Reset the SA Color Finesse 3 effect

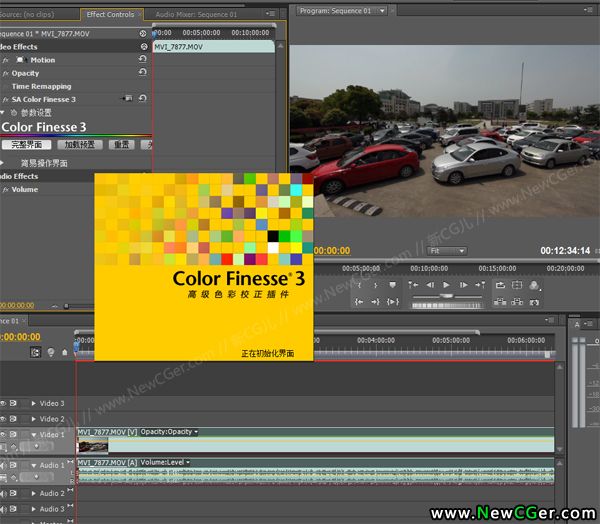(142, 98)
